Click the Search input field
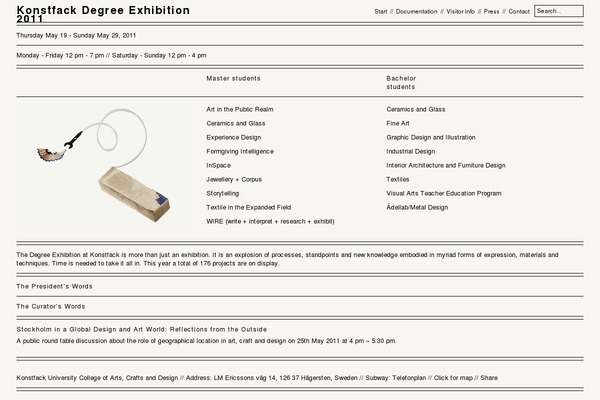Viewport: 600px width, 400px height. pos(559,11)
